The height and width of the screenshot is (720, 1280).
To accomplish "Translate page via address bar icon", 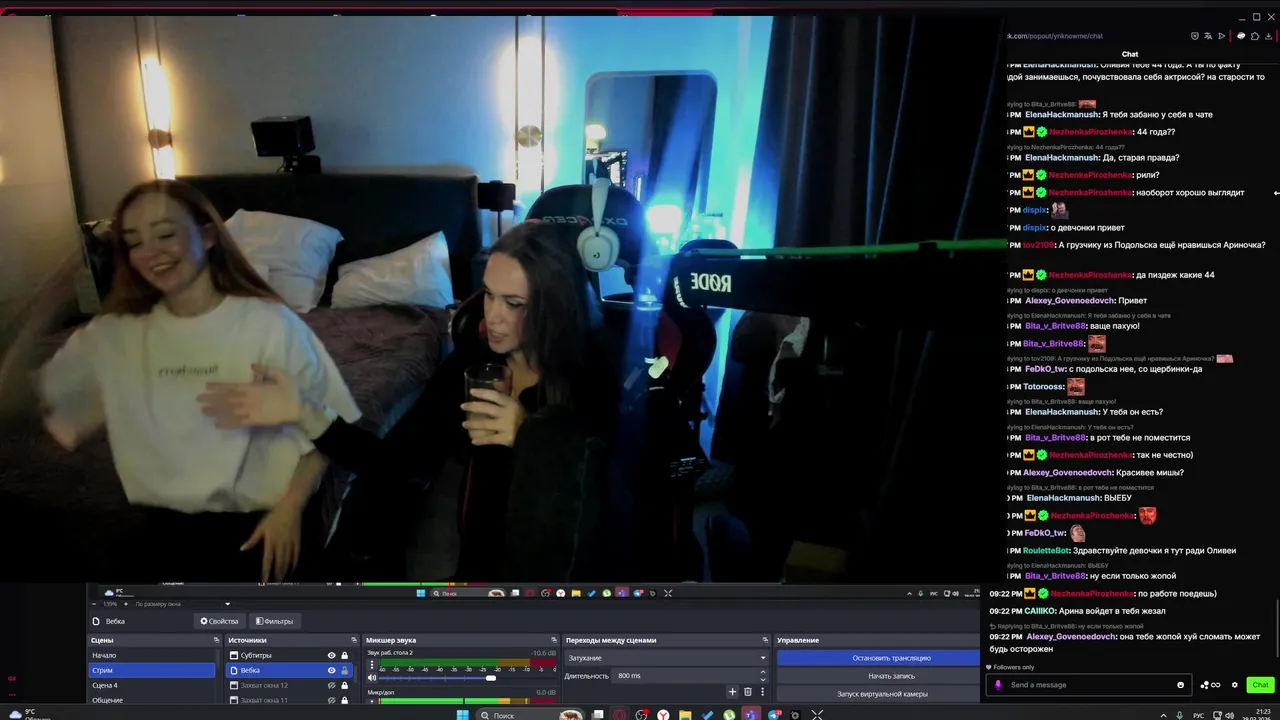I will click(x=1208, y=36).
